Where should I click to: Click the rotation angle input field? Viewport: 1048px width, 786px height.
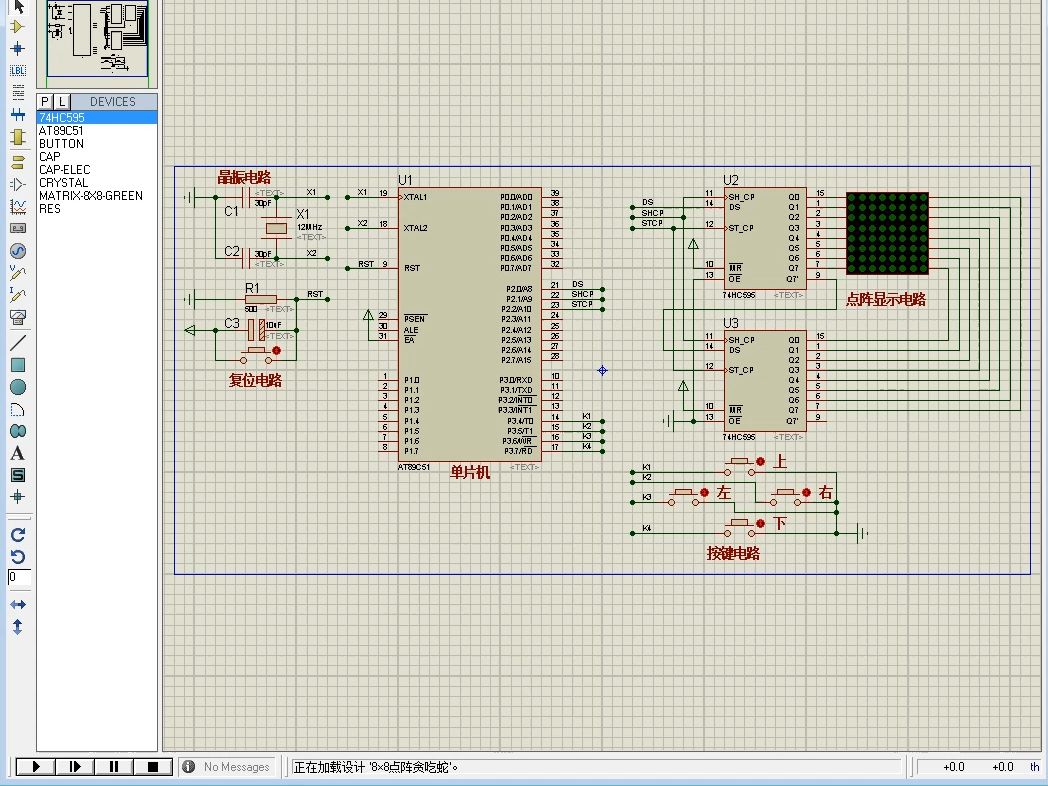[x=19, y=577]
